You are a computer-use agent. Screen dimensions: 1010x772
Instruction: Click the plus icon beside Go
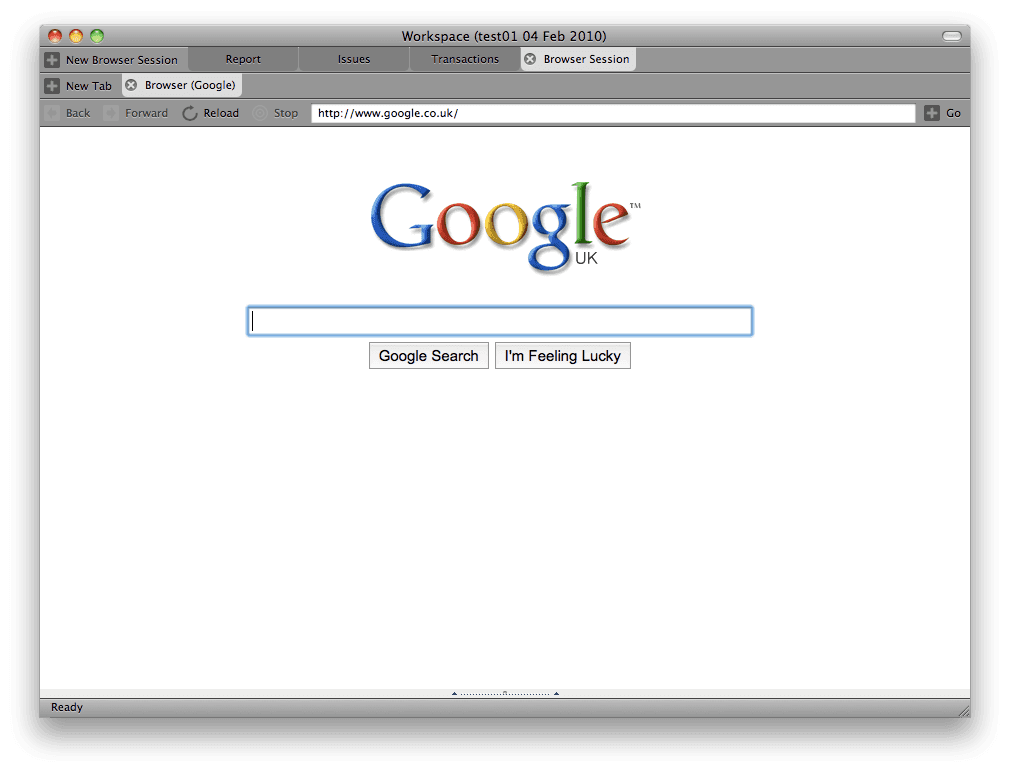coord(931,113)
